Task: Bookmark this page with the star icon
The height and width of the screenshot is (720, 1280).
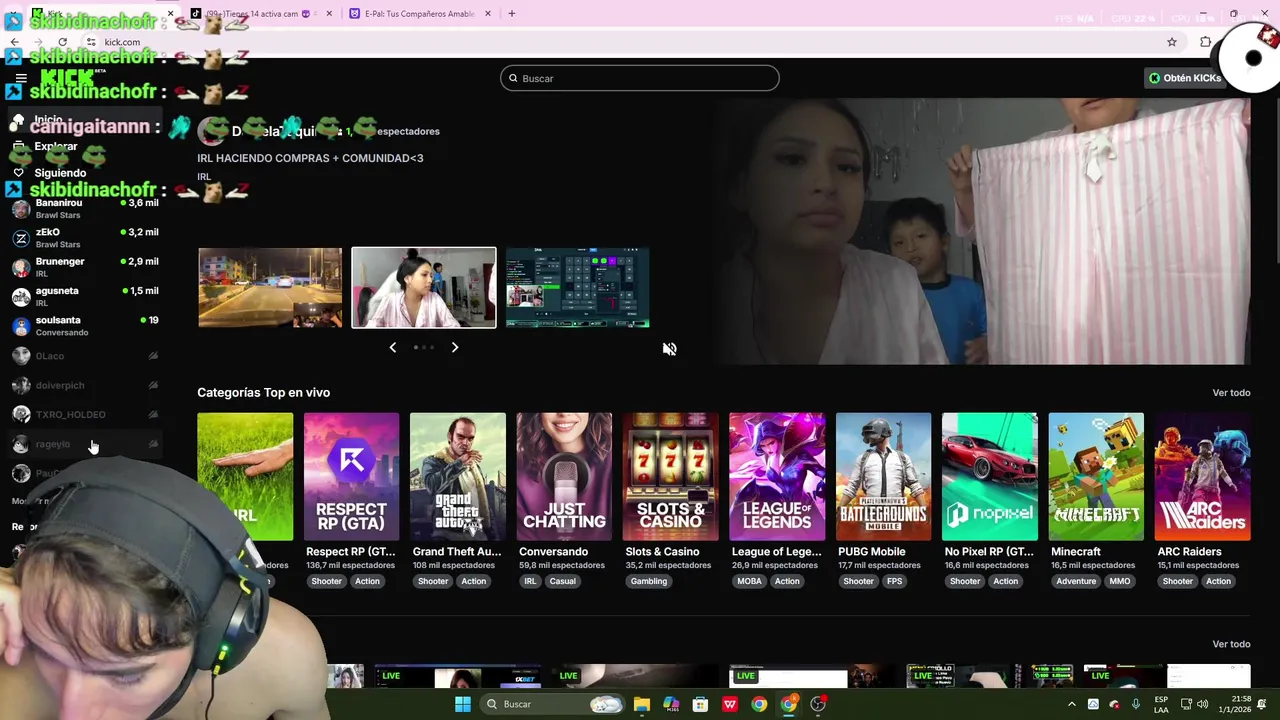Action: tap(1172, 42)
